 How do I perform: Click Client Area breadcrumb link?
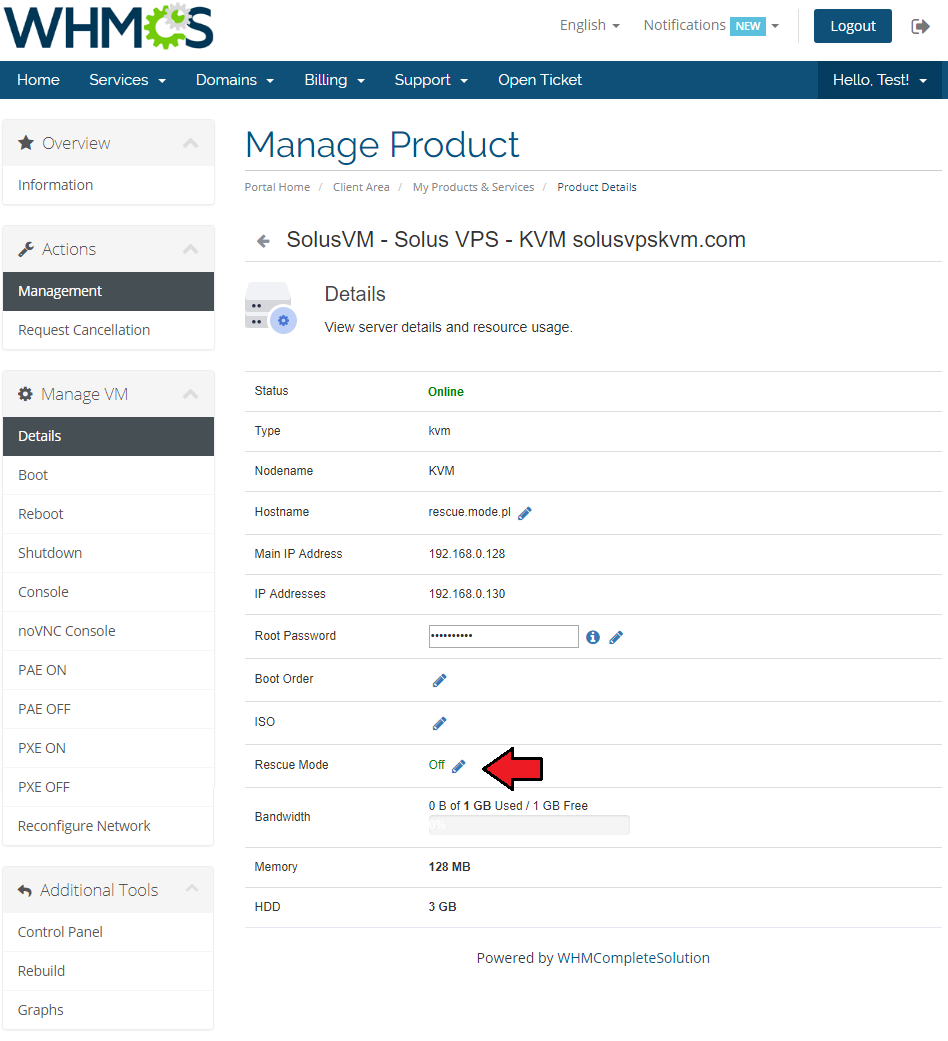(x=361, y=187)
